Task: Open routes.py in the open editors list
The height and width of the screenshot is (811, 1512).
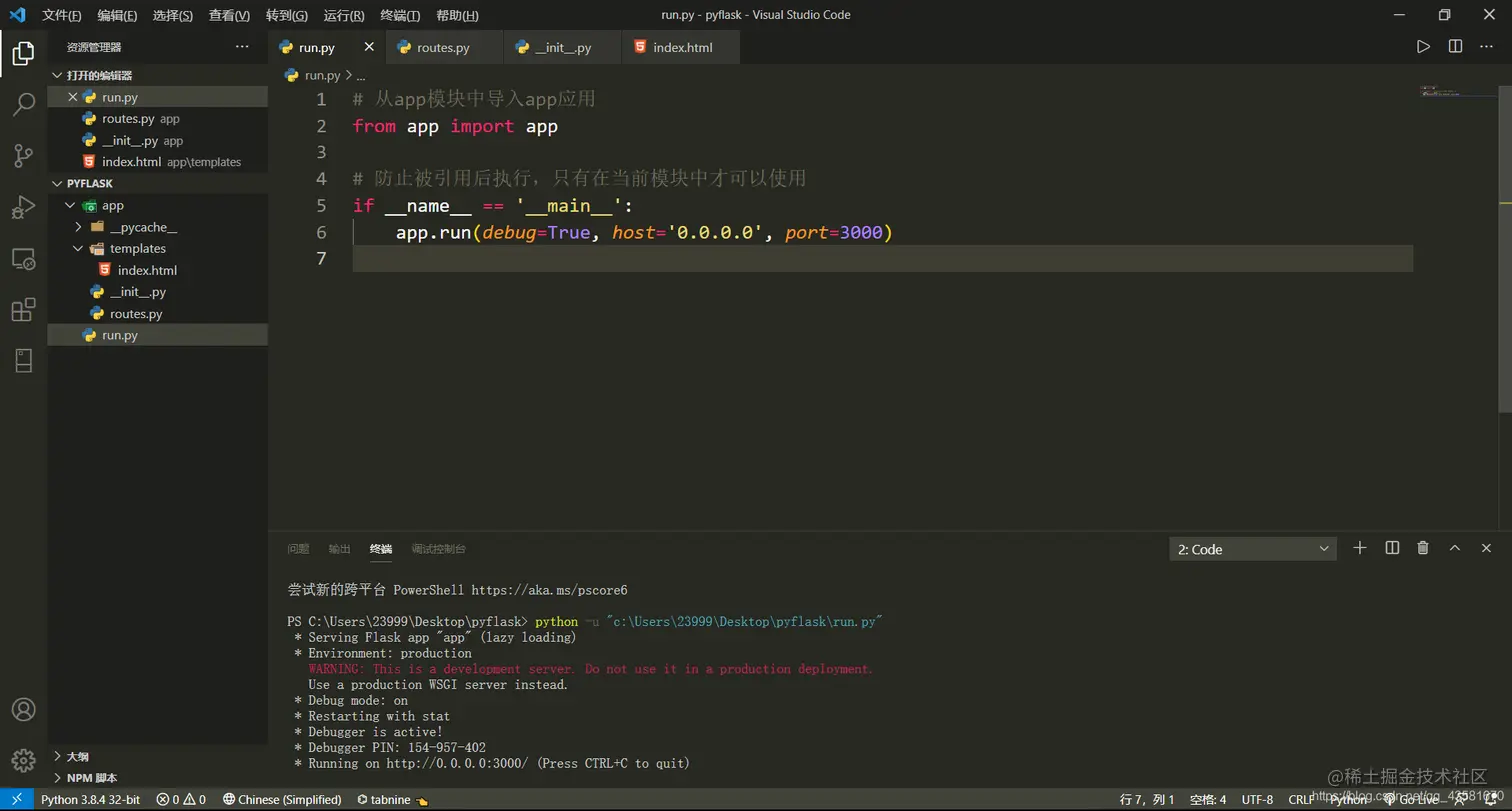Action: (158, 119)
